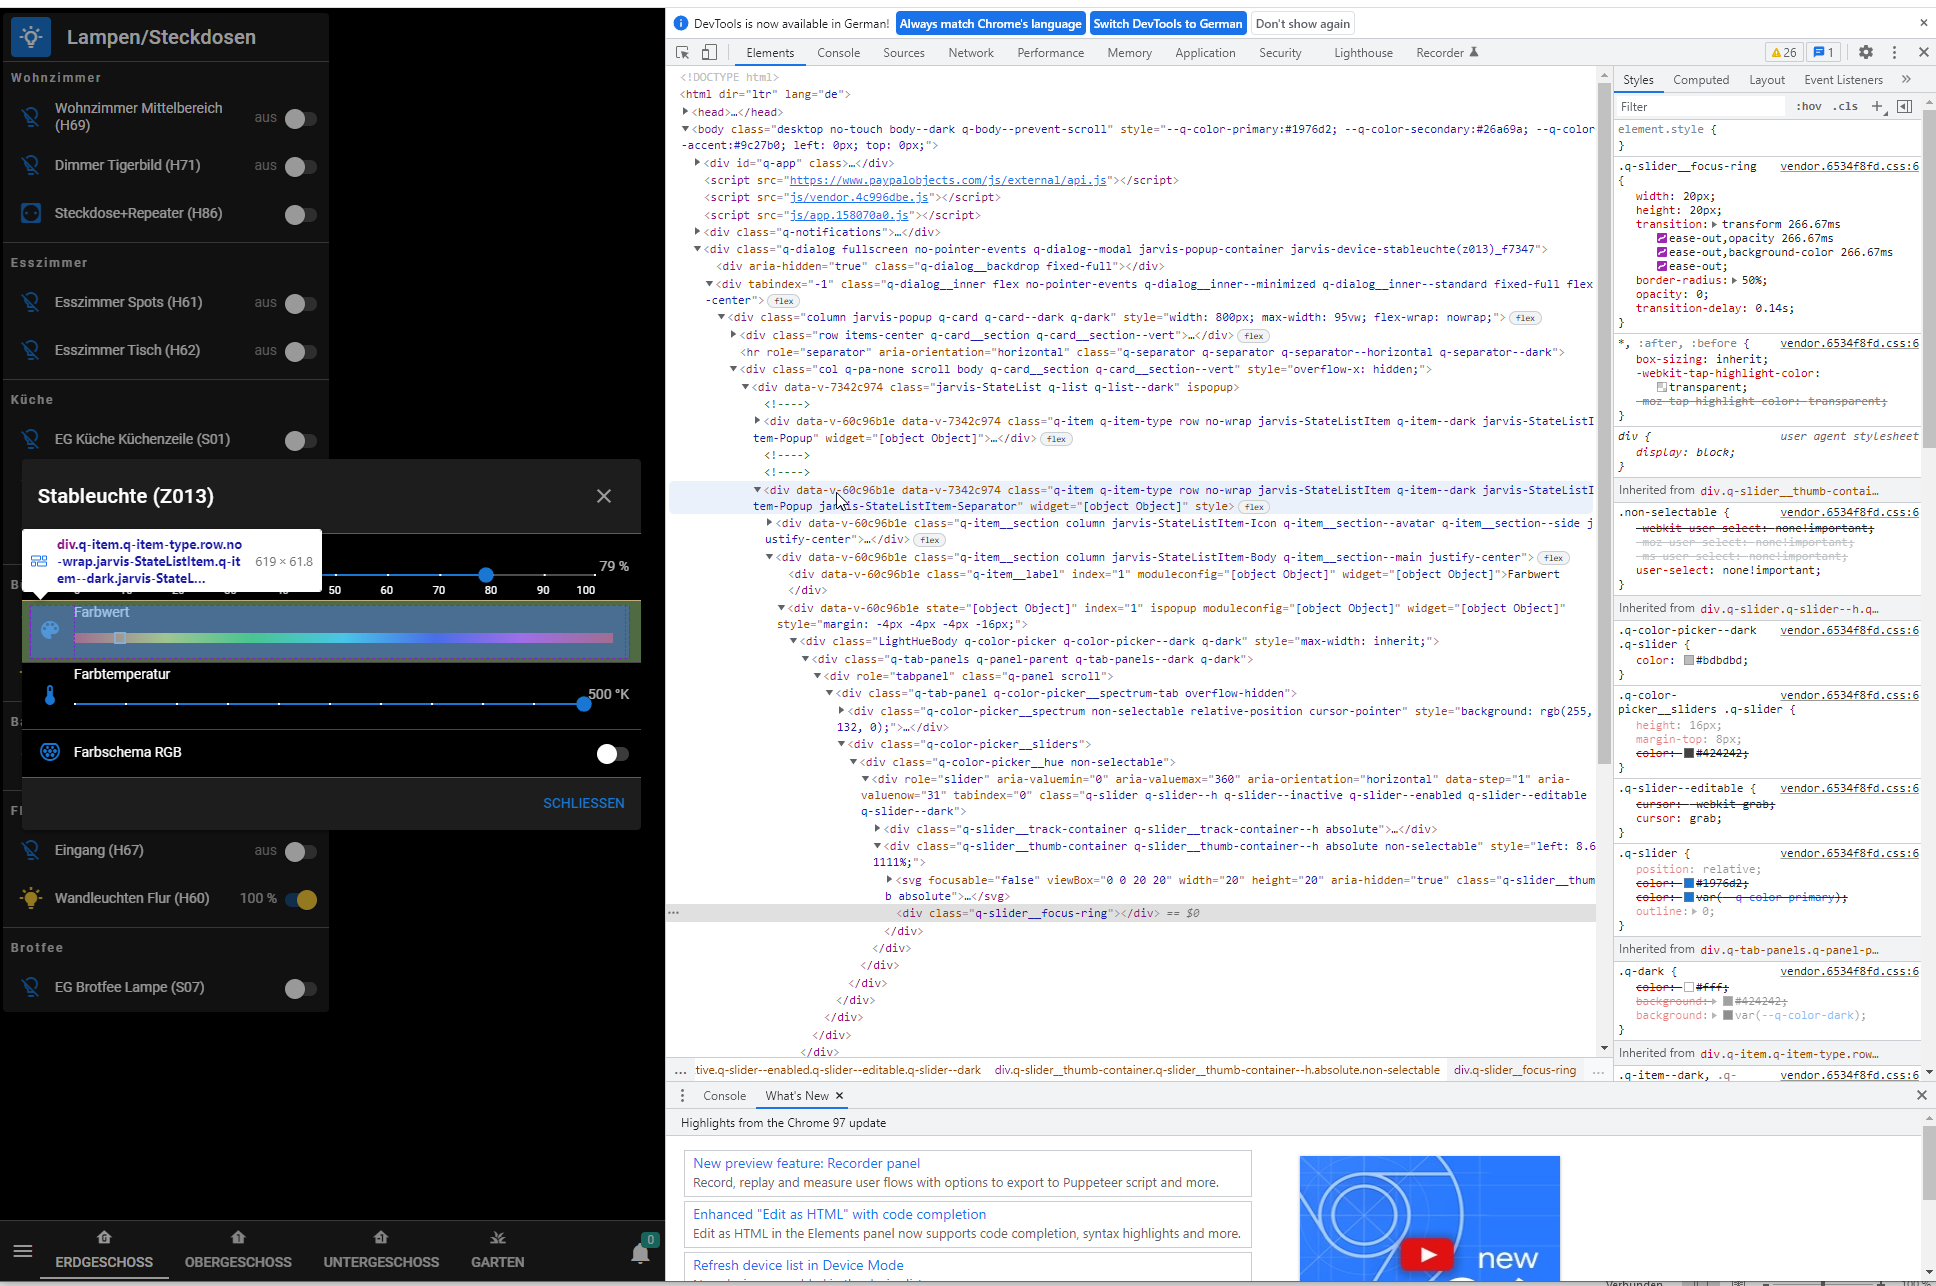
Task: Click the messages counter showing 1
Action: click(1824, 52)
